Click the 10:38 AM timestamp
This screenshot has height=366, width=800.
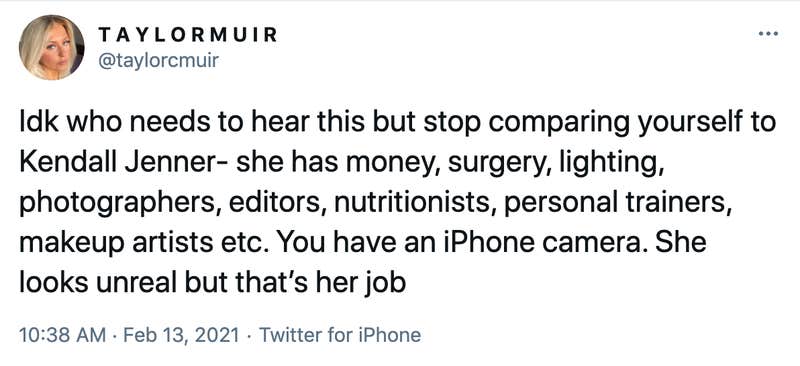click(x=63, y=335)
